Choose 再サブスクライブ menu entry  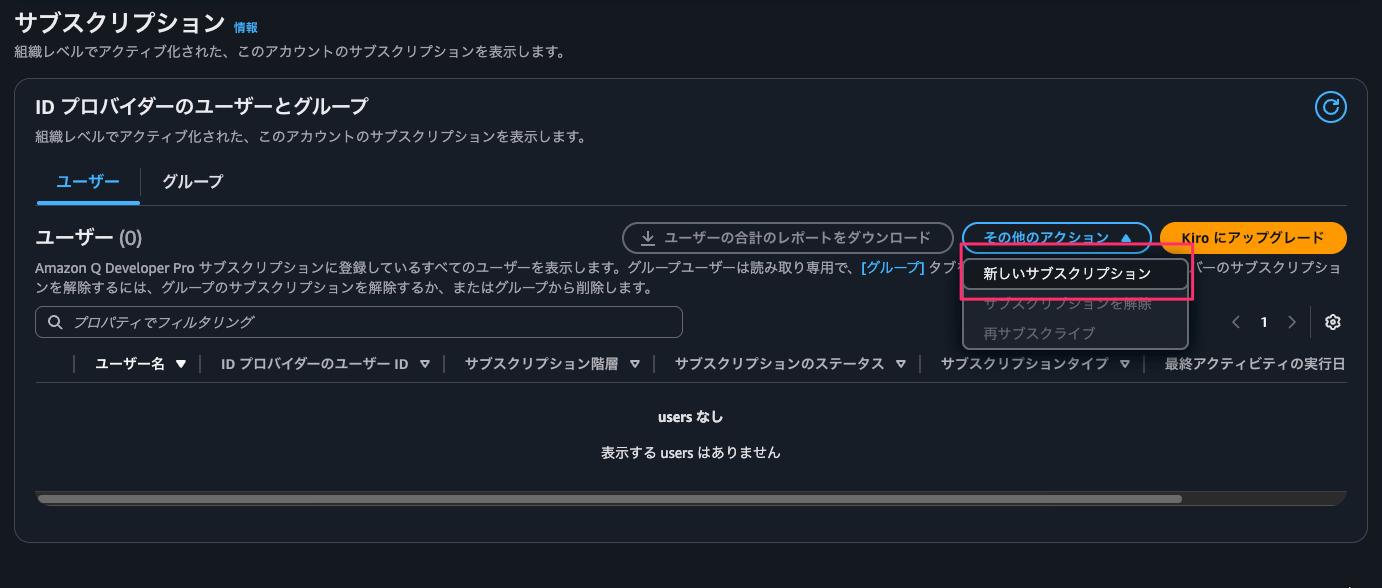(x=1039, y=333)
